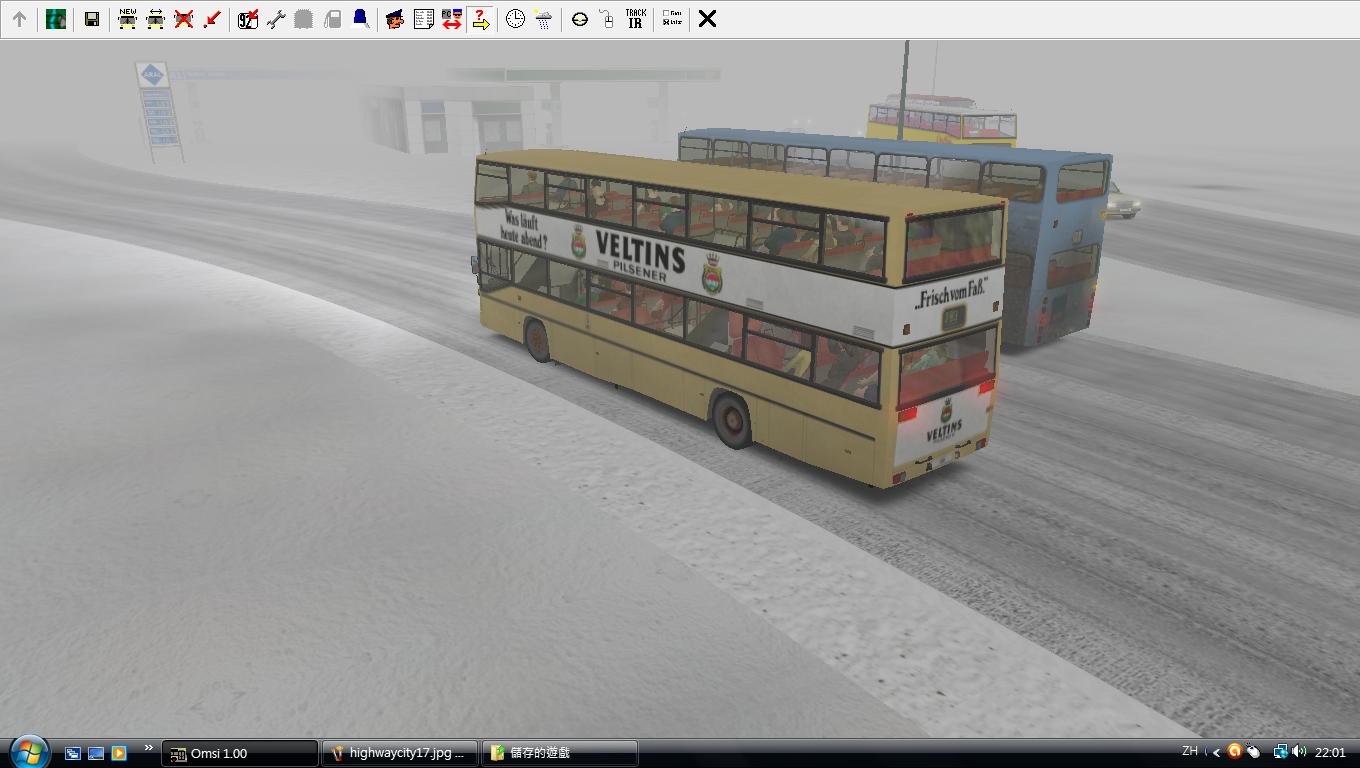Open the weather cloud icon
This screenshot has width=1360, height=768.
543,19
